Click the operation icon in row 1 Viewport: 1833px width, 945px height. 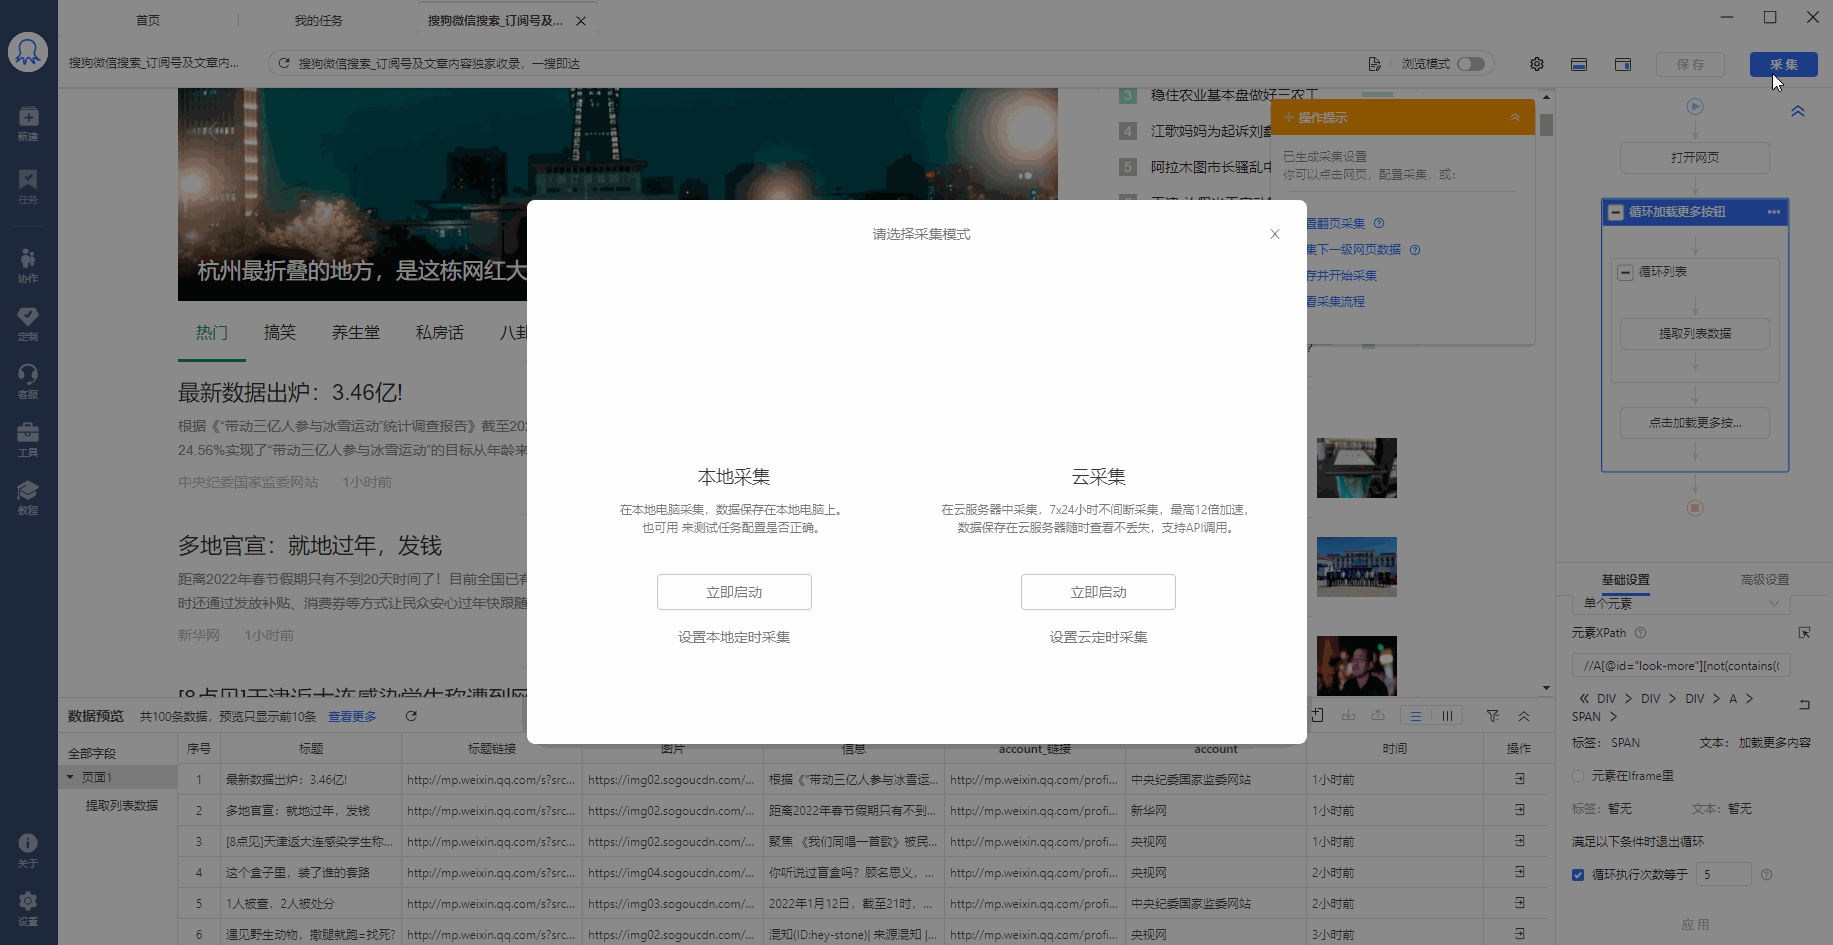[1519, 779]
